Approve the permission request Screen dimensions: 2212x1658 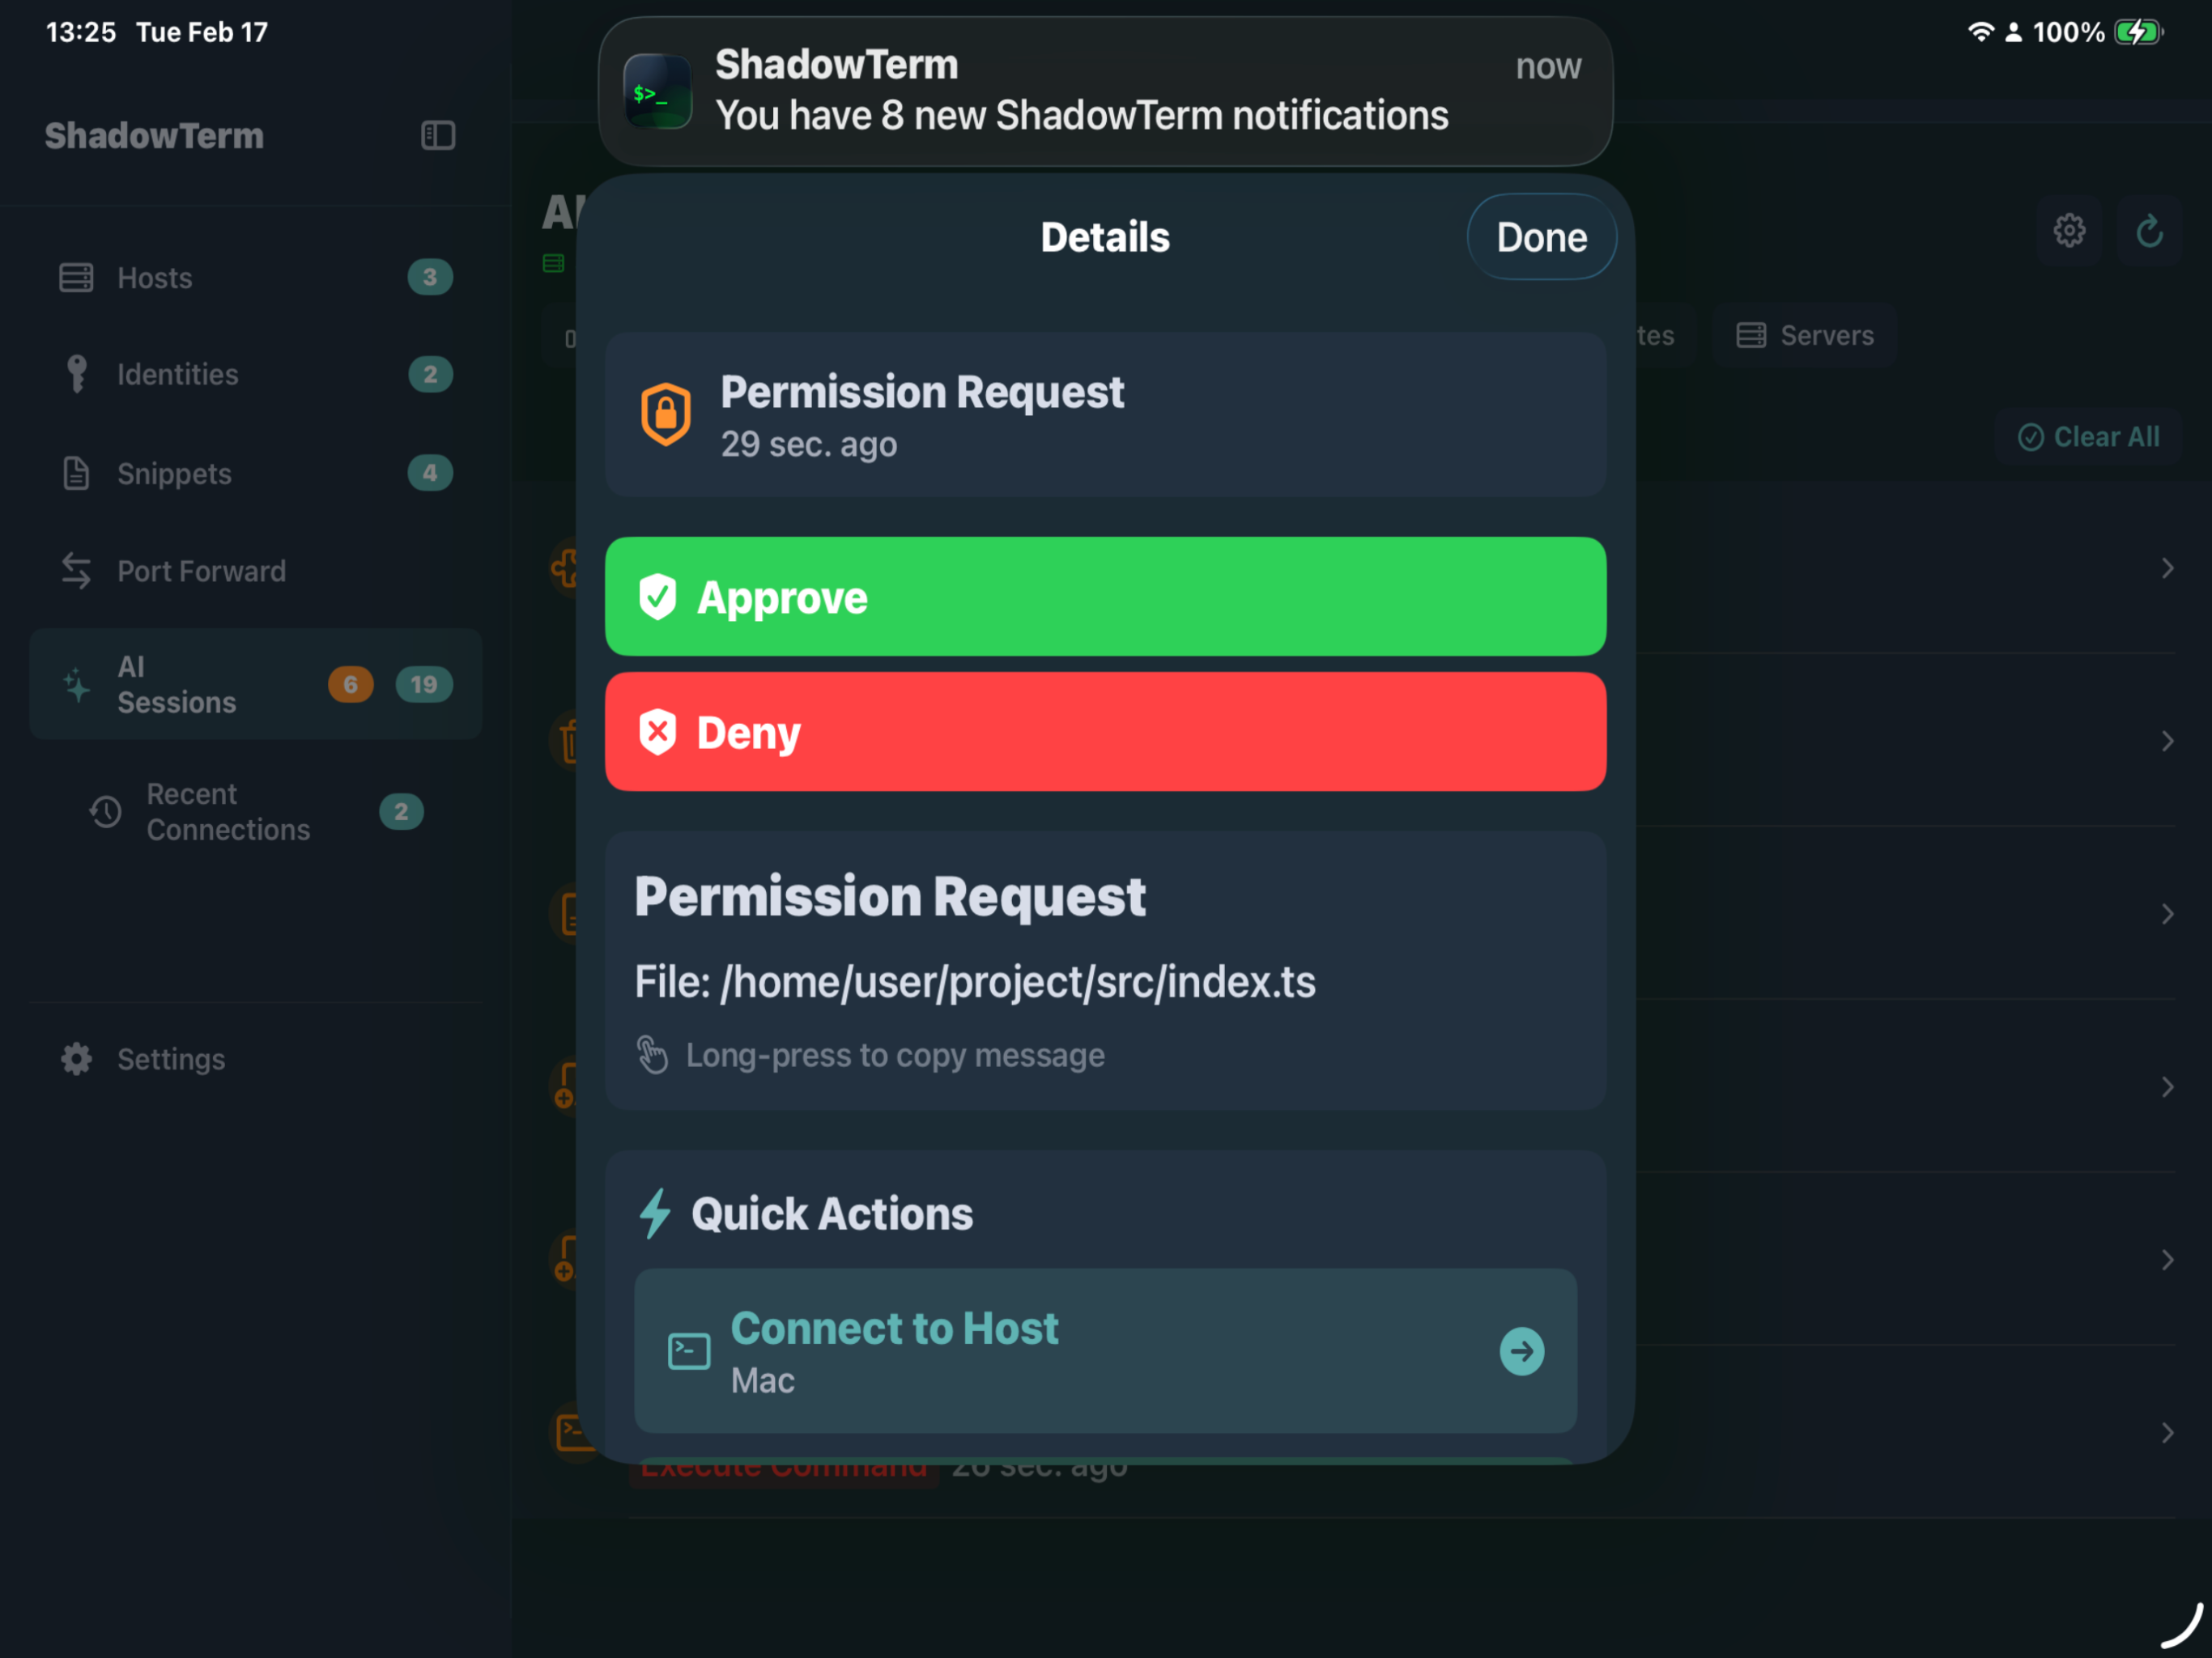pyautogui.click(x=1105, y=597)
